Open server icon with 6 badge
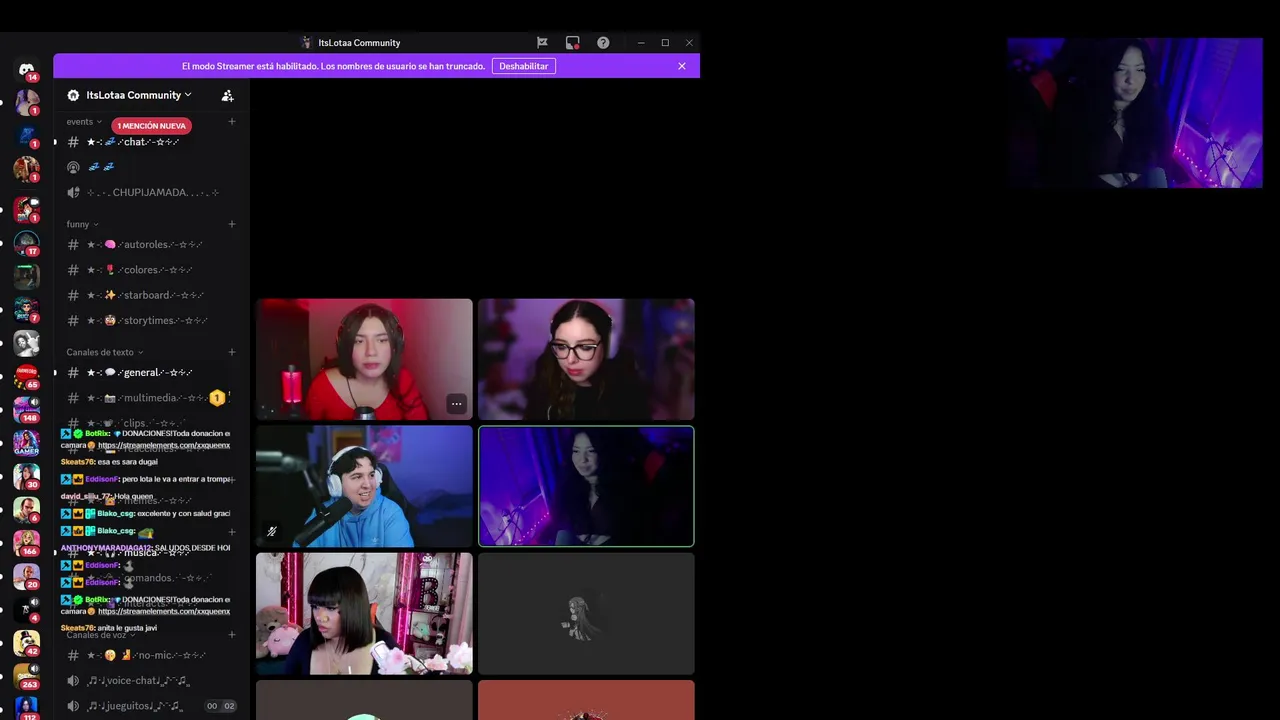This screenshot has height=720, width=1280. pyautogui.click(x=26, y=509)
